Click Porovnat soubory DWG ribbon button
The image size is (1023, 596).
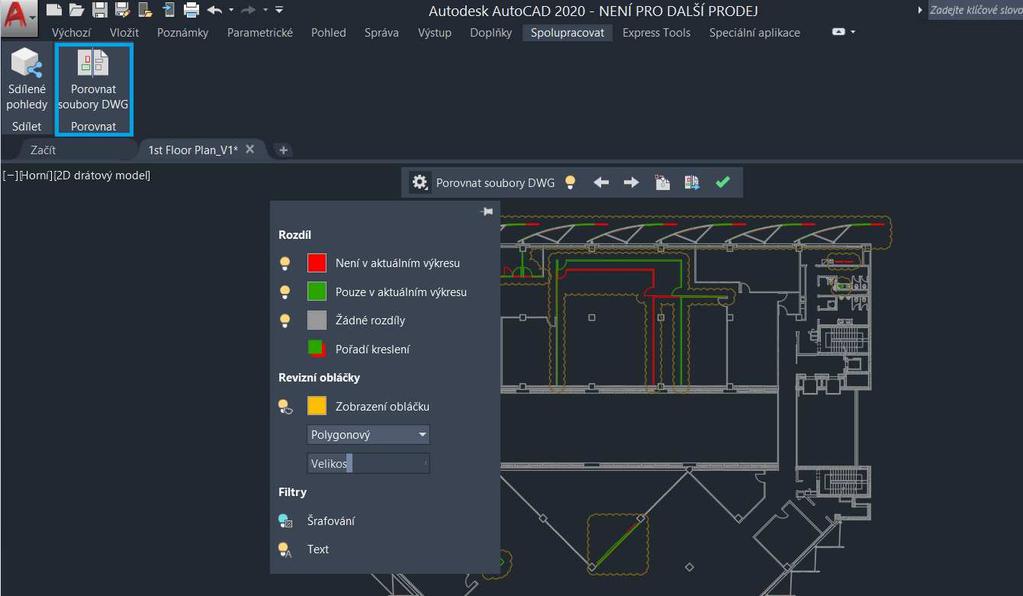pyautogui.click(x=93, y=80)
